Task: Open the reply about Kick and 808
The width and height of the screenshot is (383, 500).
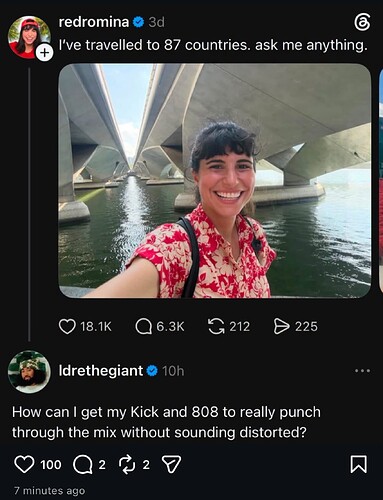Action: click(x=166, y=422)
